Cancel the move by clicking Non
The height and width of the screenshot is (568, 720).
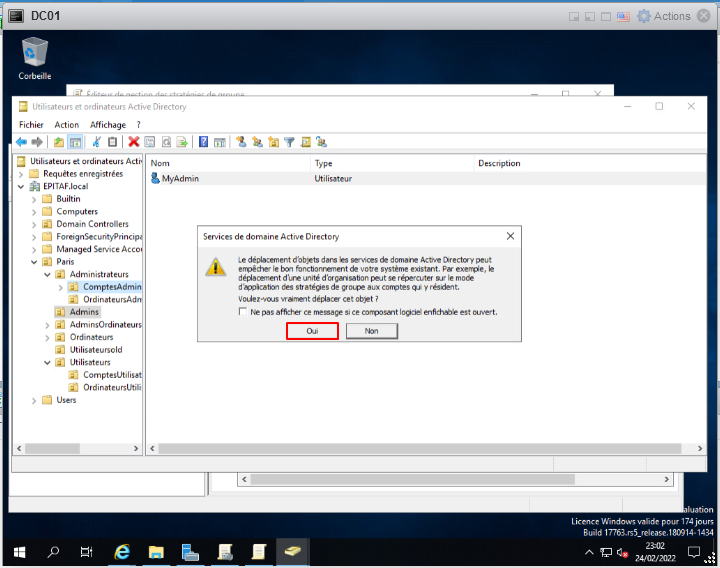(x=371, y=331)
